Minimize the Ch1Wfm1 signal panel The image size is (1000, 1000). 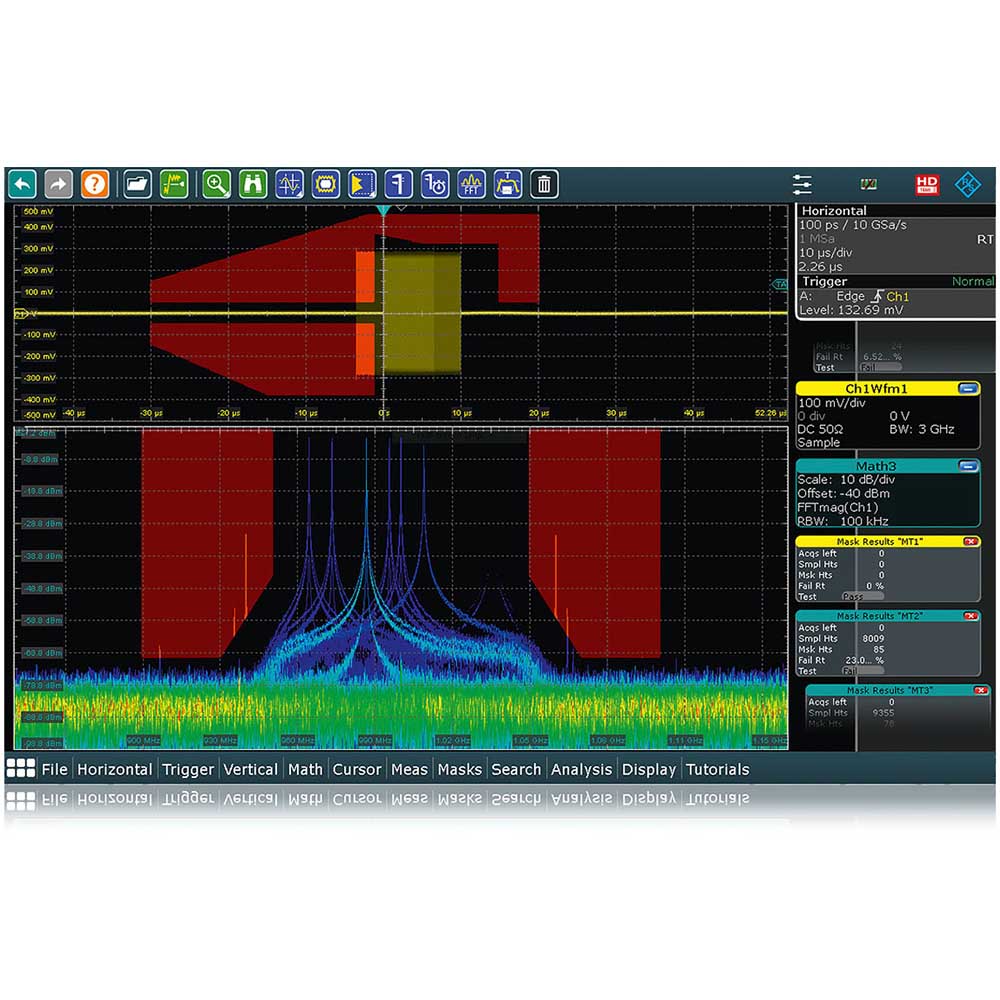967,389
